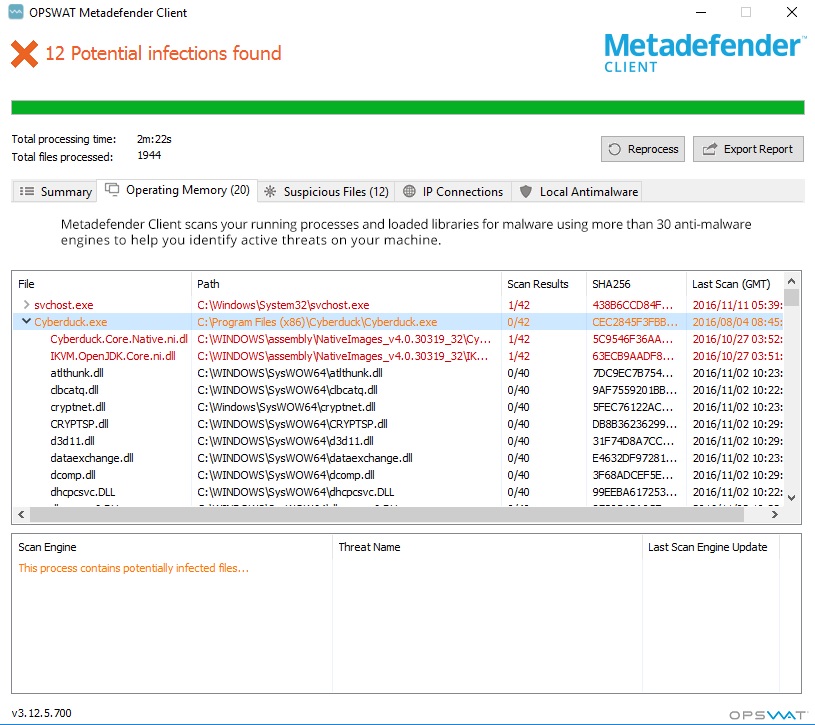This screenshot has width=815, height=725.
Task: Click the Threat Name column header
Action: 487,547
